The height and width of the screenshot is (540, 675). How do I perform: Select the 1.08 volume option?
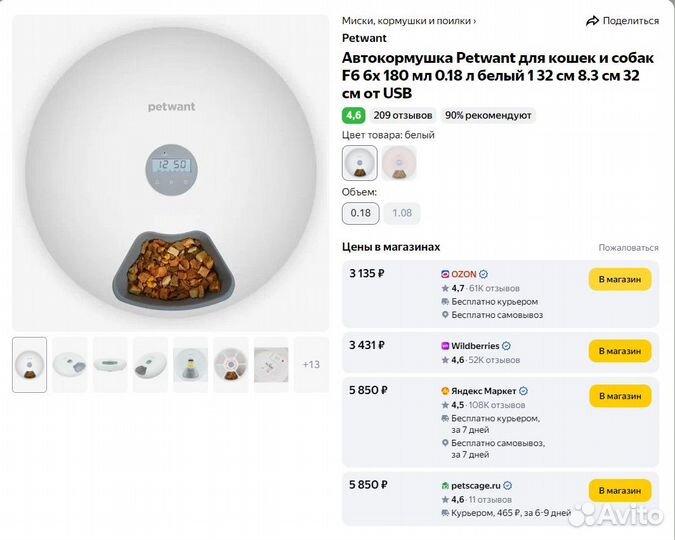(x=402, y=213)
